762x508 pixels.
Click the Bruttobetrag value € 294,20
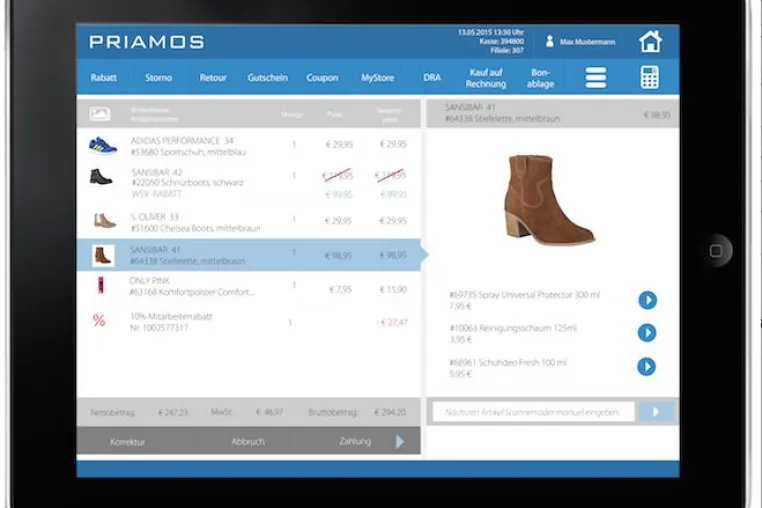[x=390, y=412]
